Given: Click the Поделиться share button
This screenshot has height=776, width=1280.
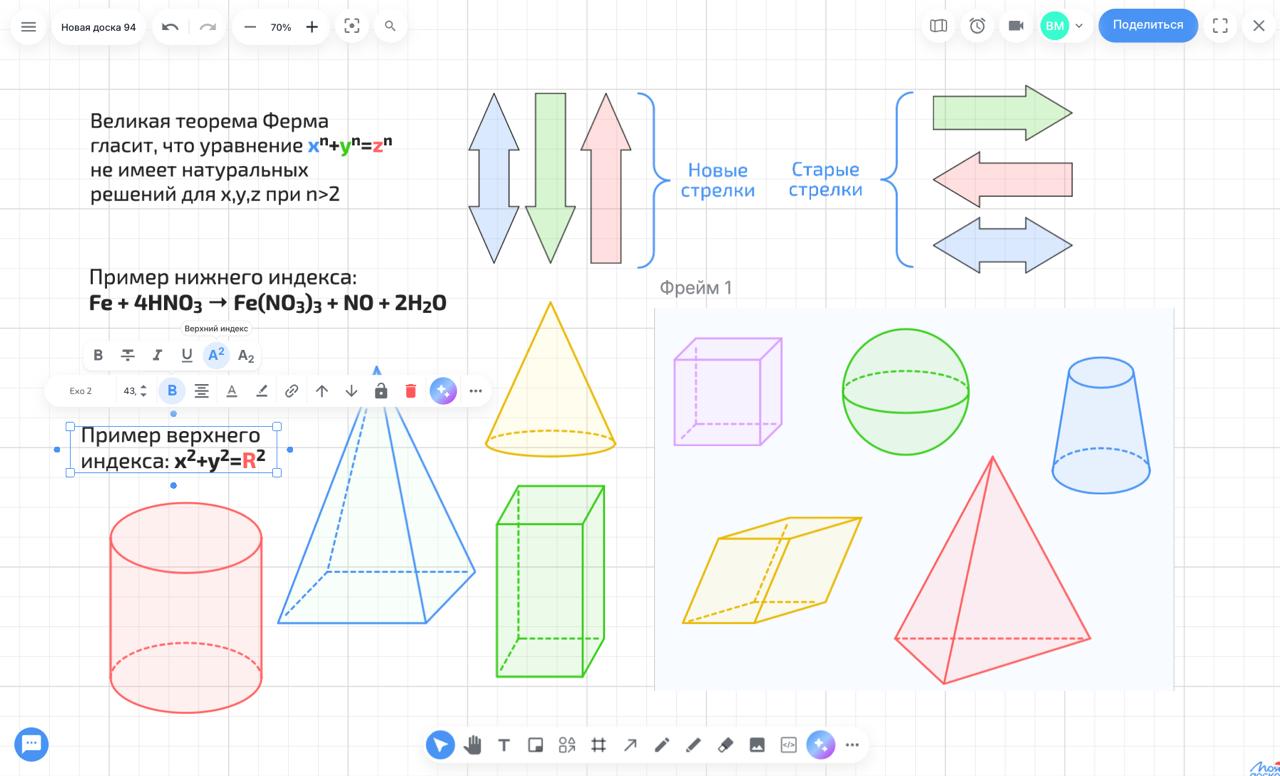Looking at the screenshot, I should [1147, 25].
